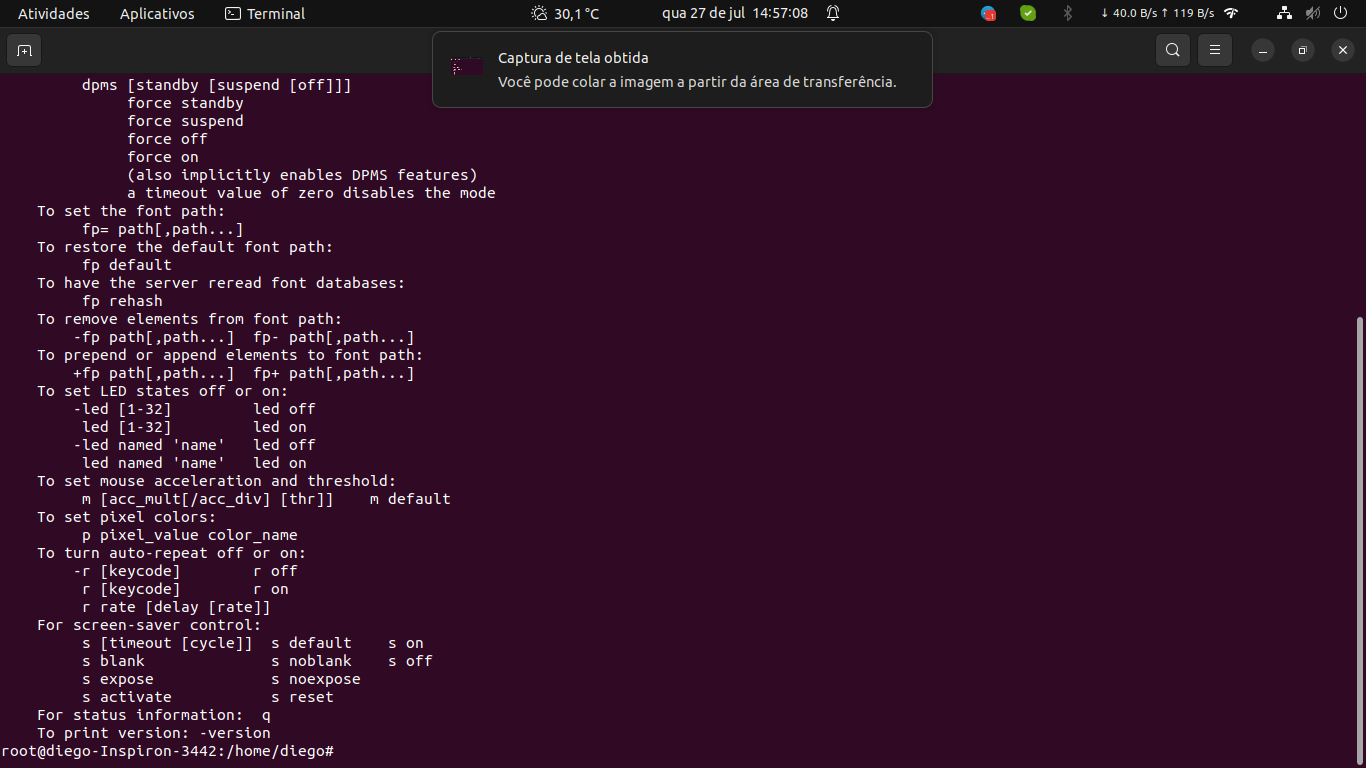Click the green checkmark tray icon
This screenshot has width=1366, height=768.
[1028, 13]
